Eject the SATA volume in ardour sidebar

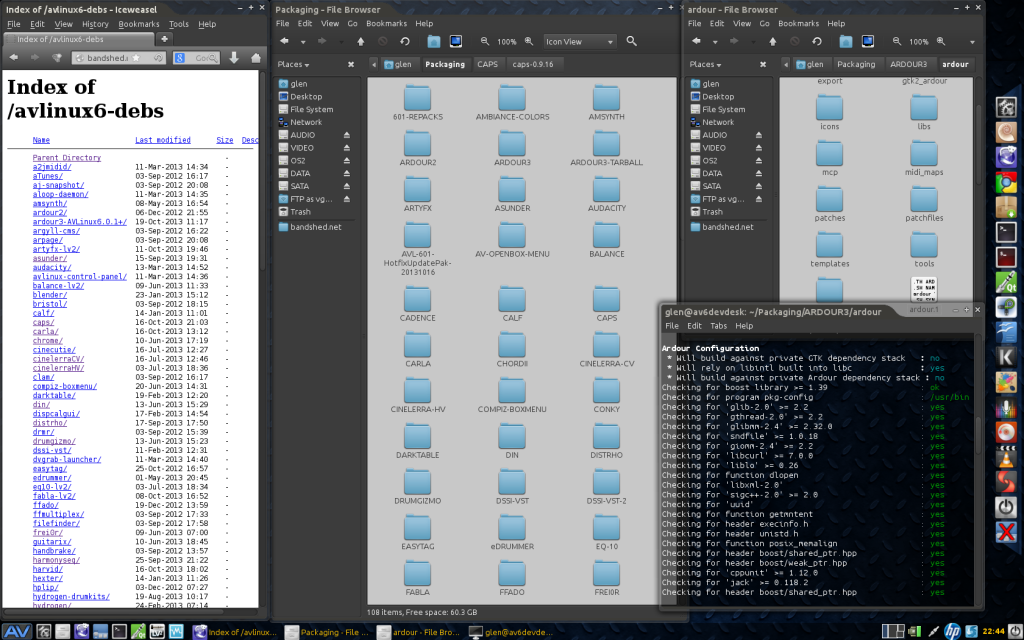[x=759, y=186]
